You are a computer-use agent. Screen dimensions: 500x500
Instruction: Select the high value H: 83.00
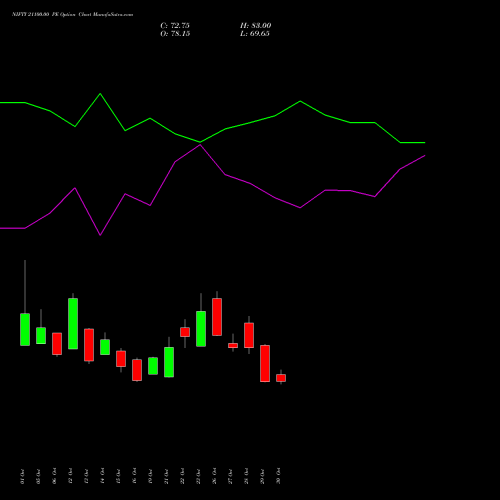point(255,25)
